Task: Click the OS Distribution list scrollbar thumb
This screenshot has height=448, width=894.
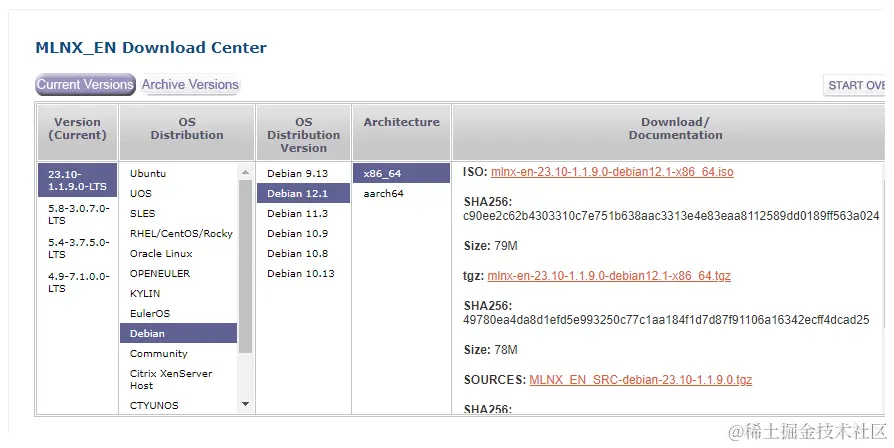Action: pos(245,266)
